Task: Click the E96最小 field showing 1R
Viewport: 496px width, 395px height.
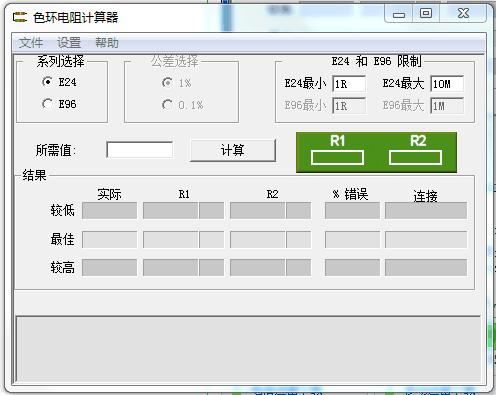Action: point(349,106)
